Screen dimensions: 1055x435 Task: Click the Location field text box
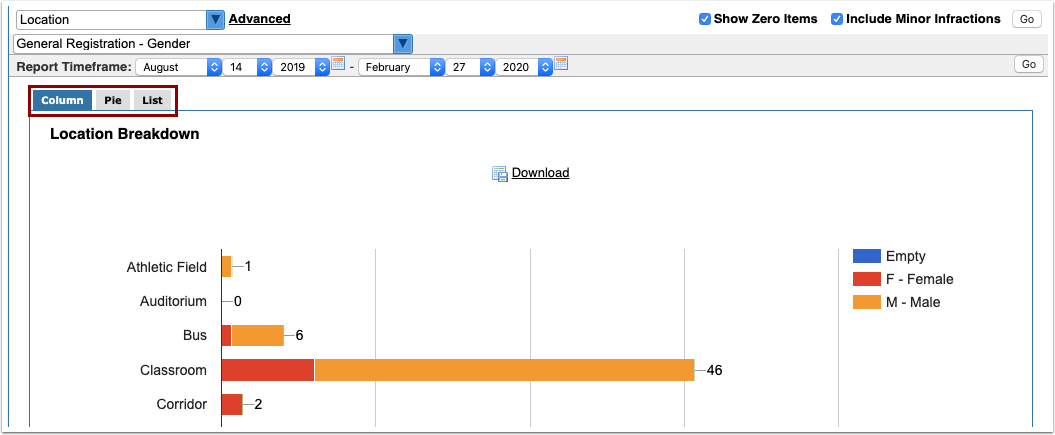coord(111,19)
